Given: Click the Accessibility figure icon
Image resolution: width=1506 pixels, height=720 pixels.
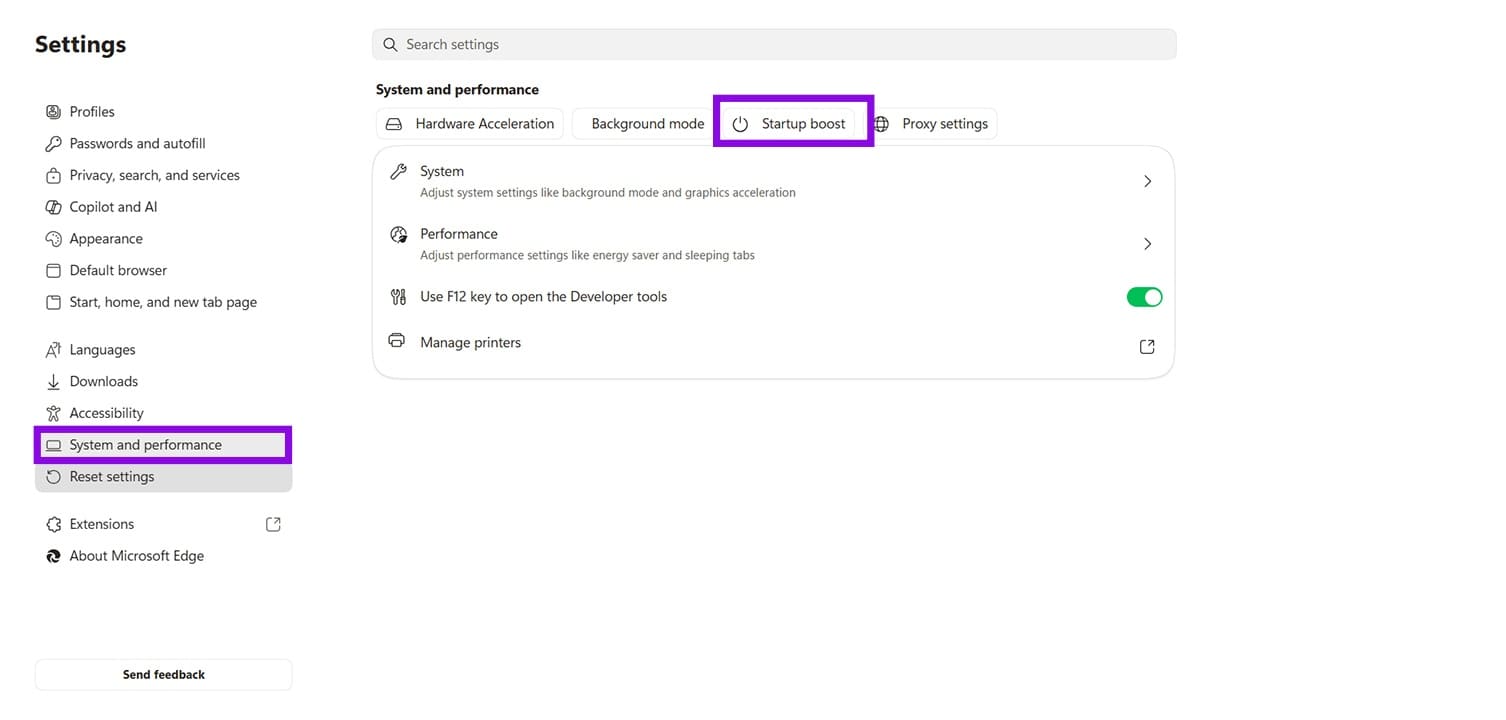Looking at the screenshot, I should click(x=54, y=413).
